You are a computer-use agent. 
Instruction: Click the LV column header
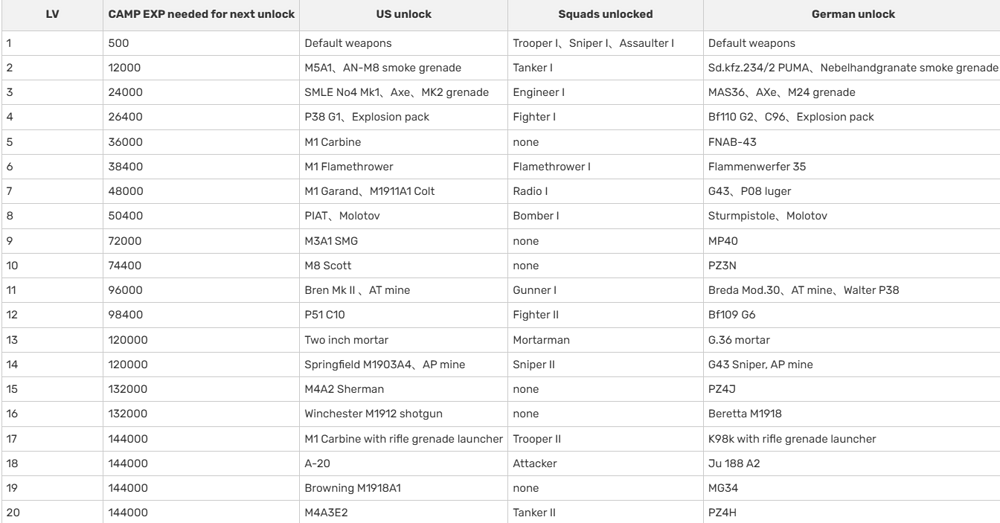click(x=52, y=14)
